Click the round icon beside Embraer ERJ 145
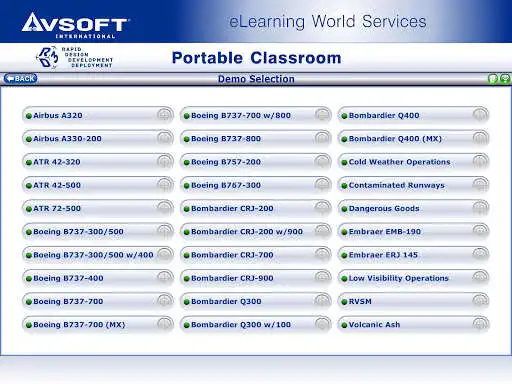 click(481, 254)
